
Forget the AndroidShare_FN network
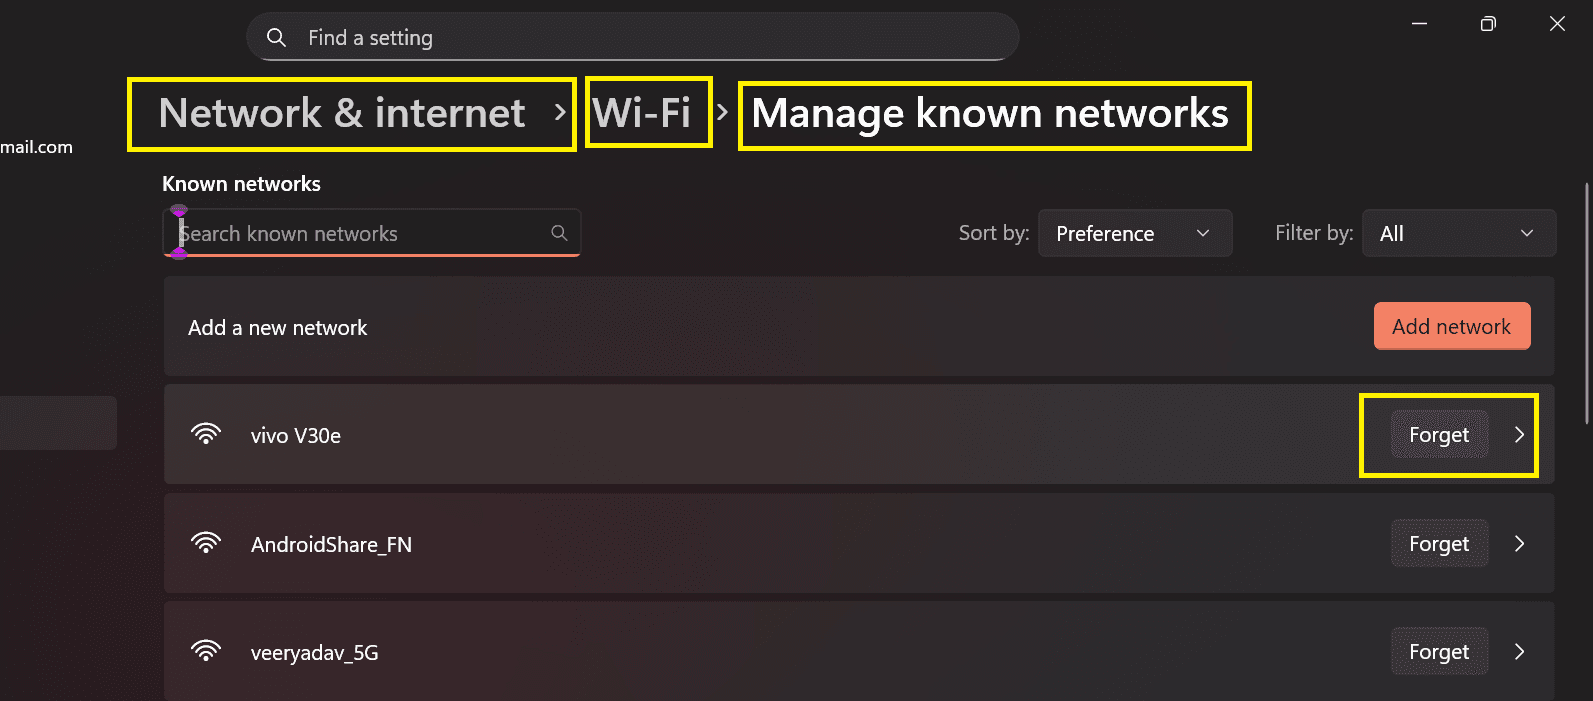(x=1438, y=543)
